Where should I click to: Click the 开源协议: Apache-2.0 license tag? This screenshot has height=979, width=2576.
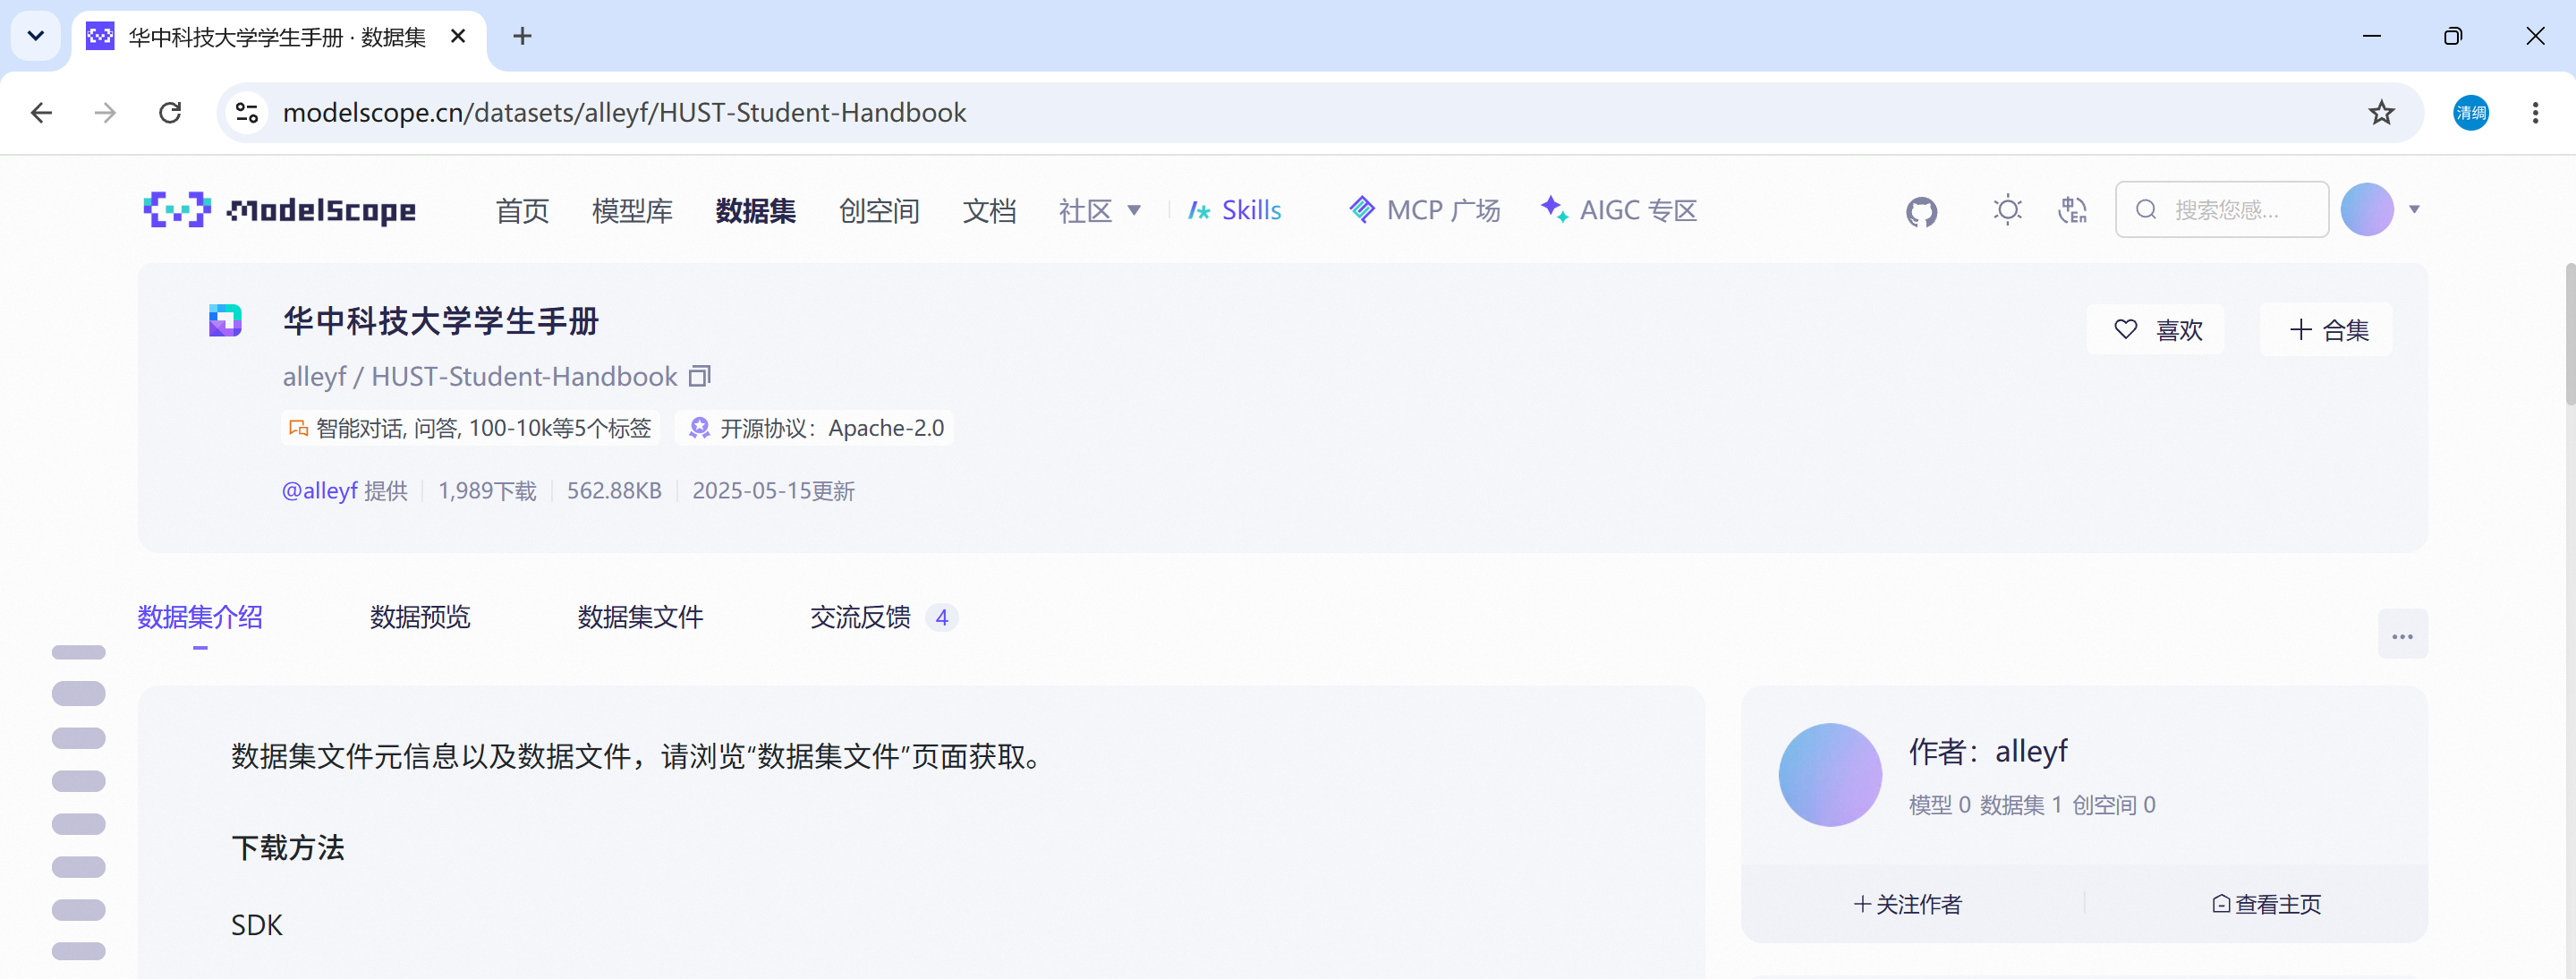point(814,428)
